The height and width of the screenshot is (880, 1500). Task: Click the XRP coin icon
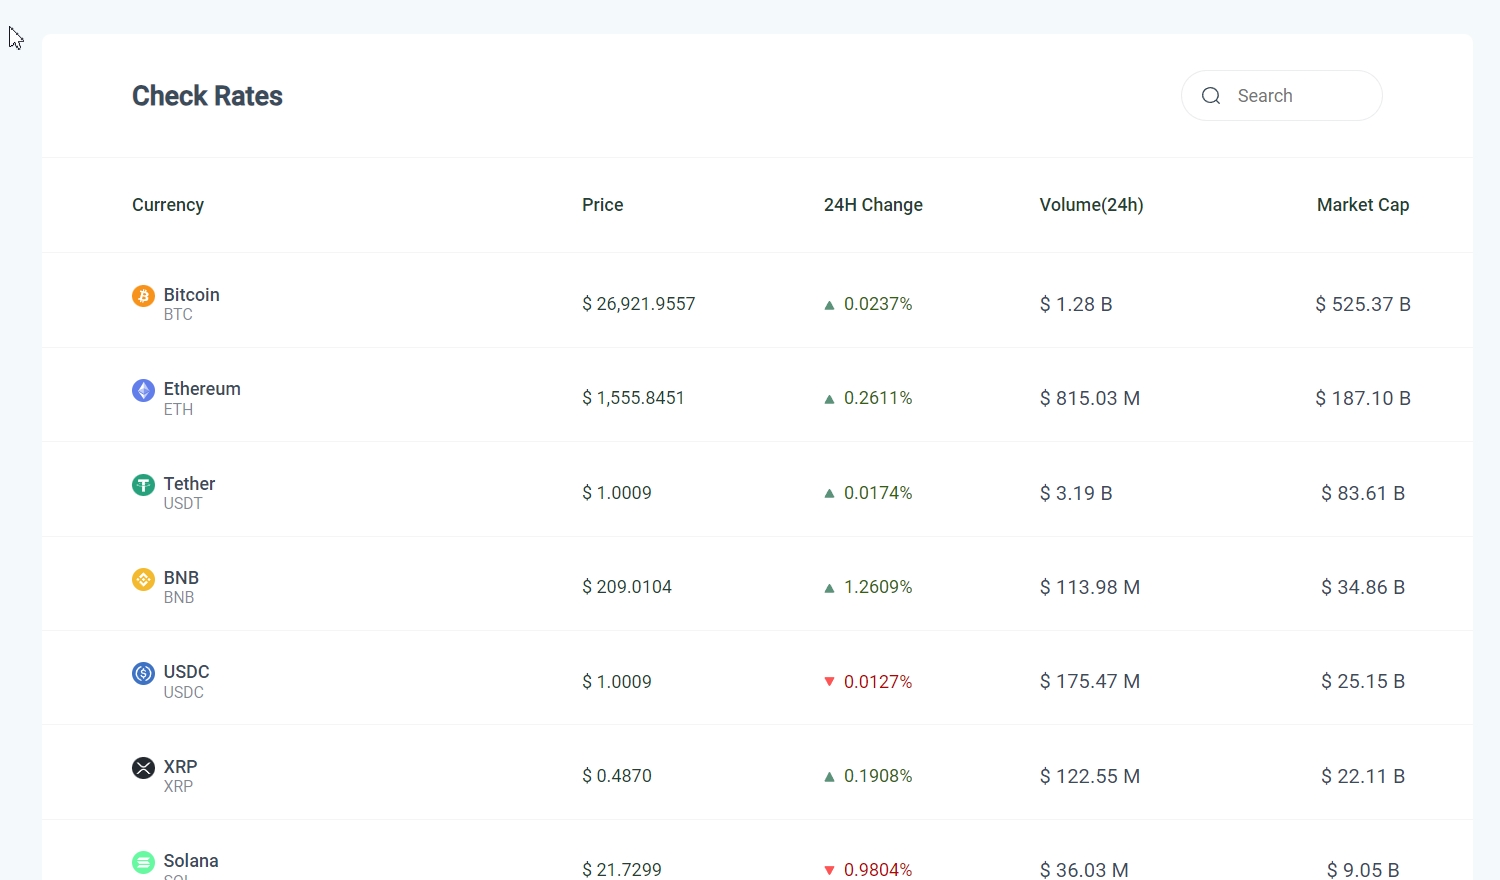pyautogui.click(x=143, y=768)
